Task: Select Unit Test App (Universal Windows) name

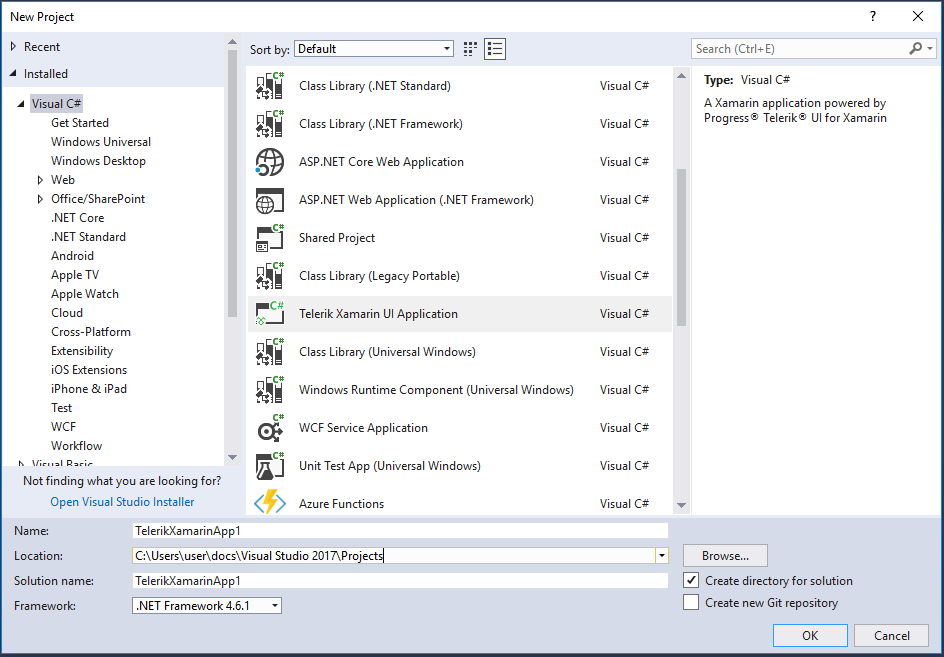Action: (390, 466)
